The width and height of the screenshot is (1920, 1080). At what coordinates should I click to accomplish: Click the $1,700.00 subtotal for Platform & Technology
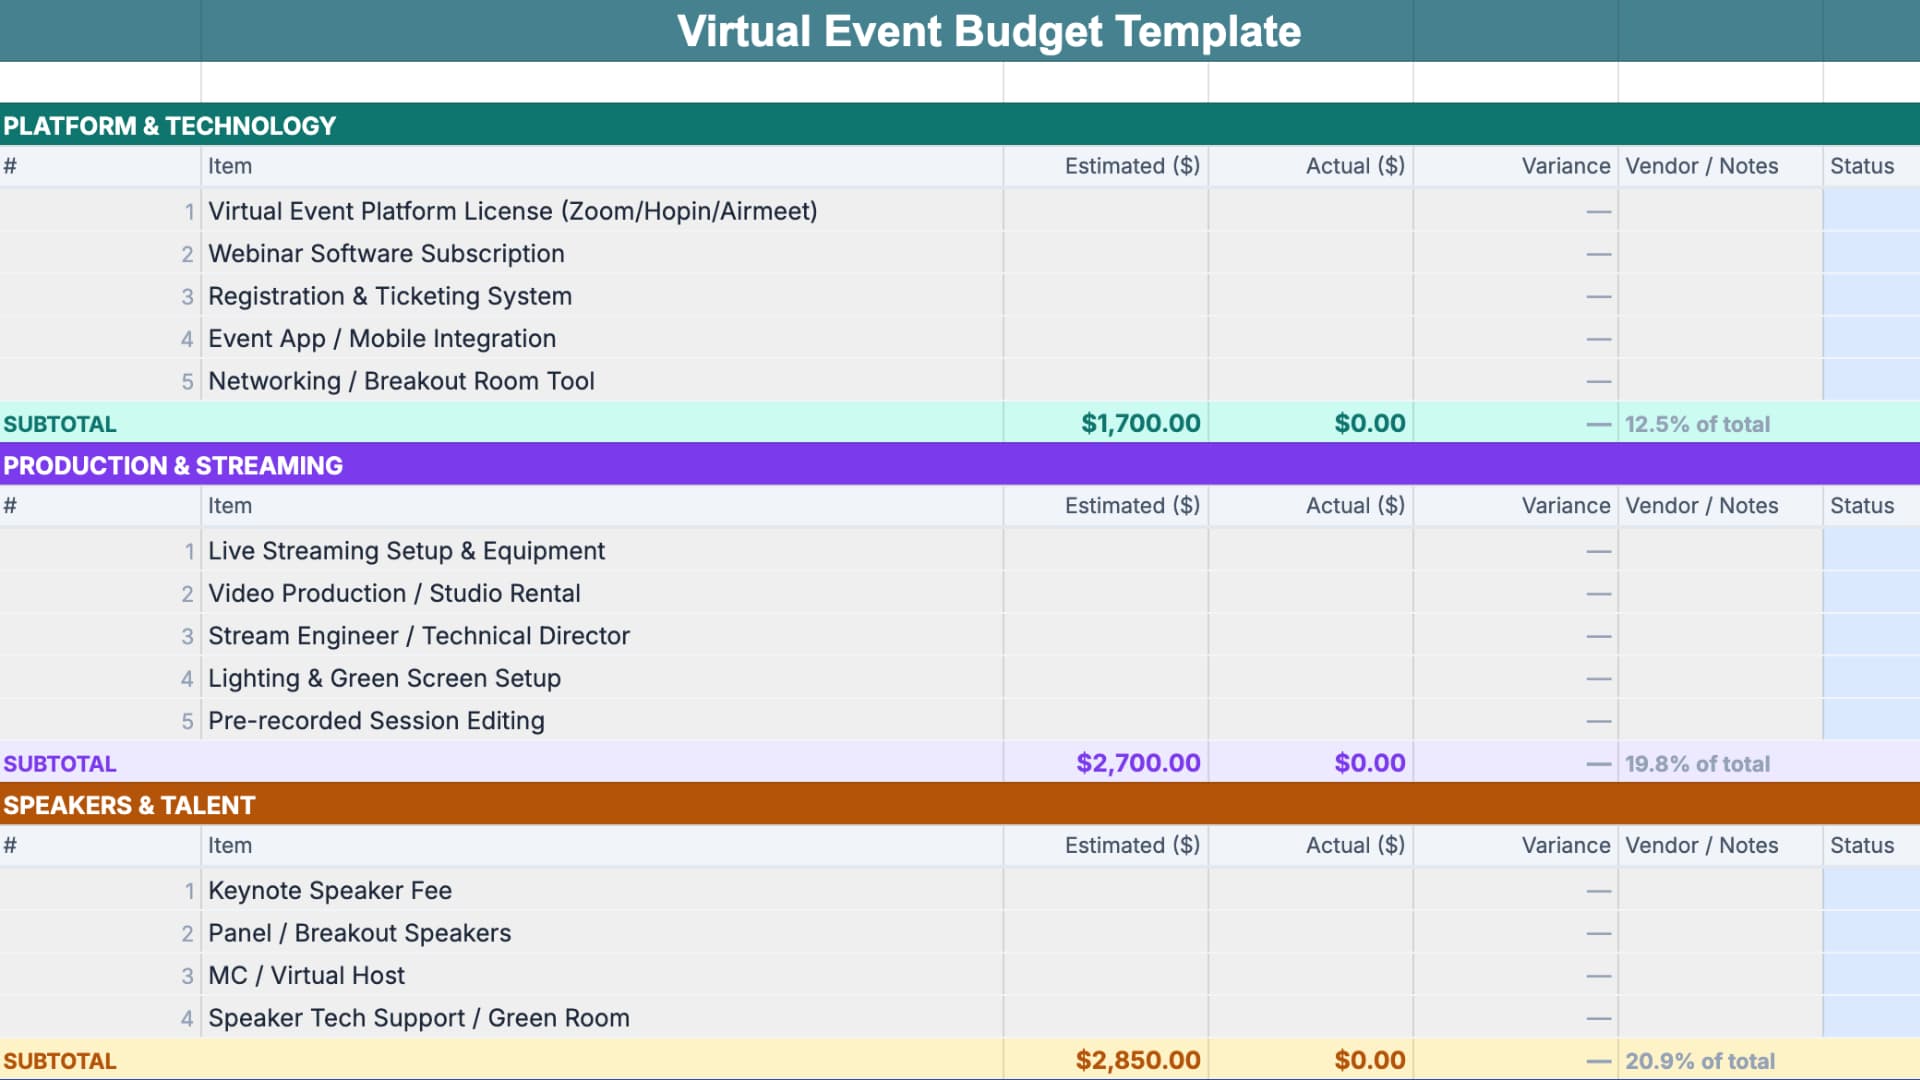click(1138, 423)
